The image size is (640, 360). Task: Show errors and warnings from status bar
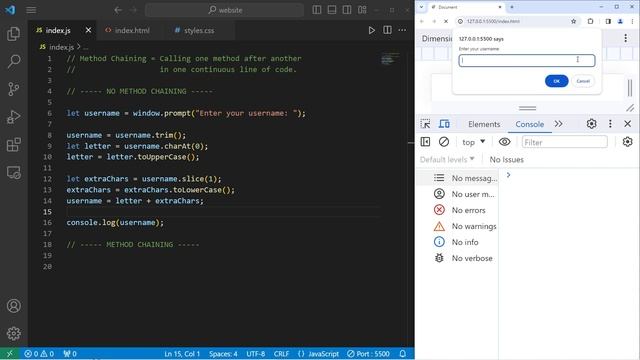coord(39,354)
